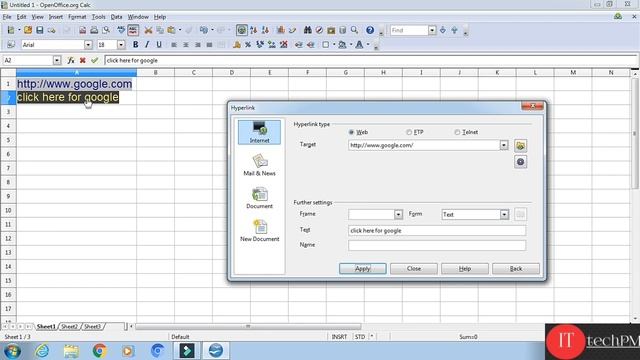Open the Tools menu
The image size is (640, 360).
(98, 17)
